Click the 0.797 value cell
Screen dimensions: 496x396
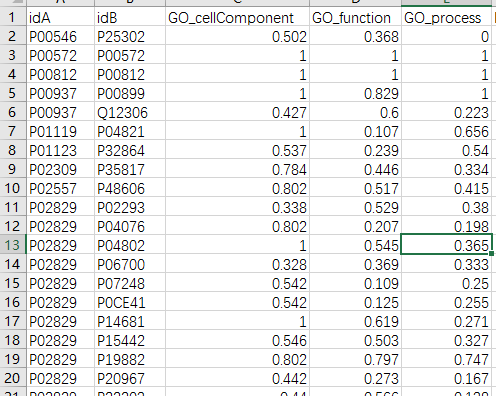click(x=355, y=359)
